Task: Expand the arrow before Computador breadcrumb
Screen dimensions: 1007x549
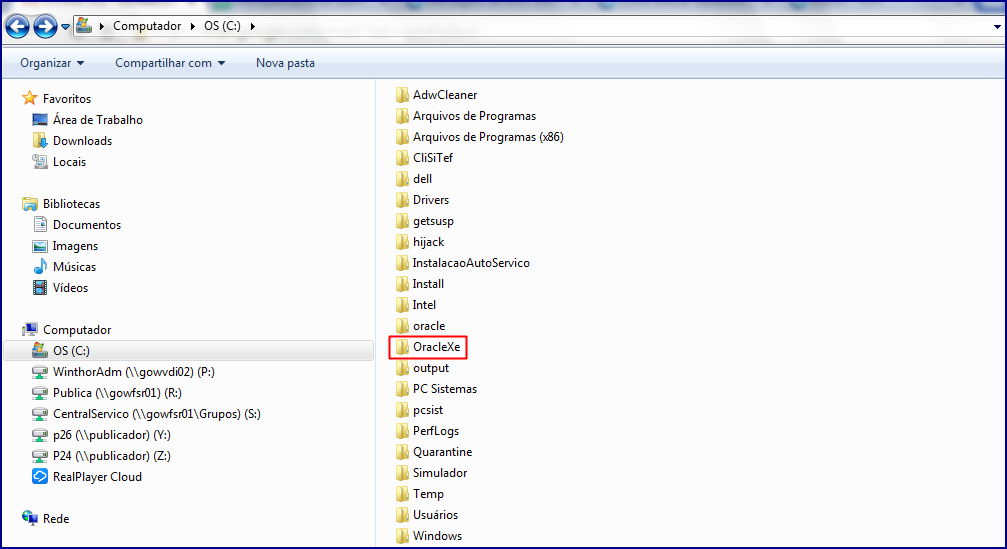Action: coord(101,26)
